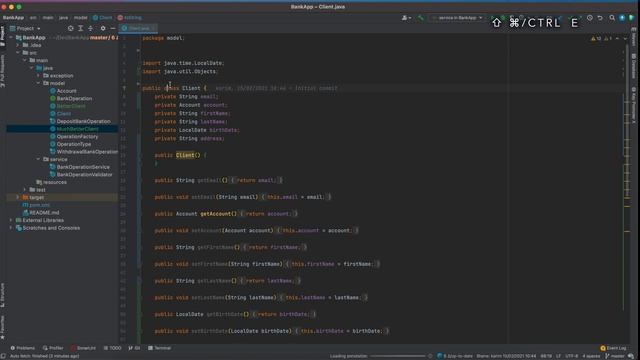Click the Client breadcrumb in navigation bar
This screenshot has width=640, height=360.
click(x=102, y=18)
